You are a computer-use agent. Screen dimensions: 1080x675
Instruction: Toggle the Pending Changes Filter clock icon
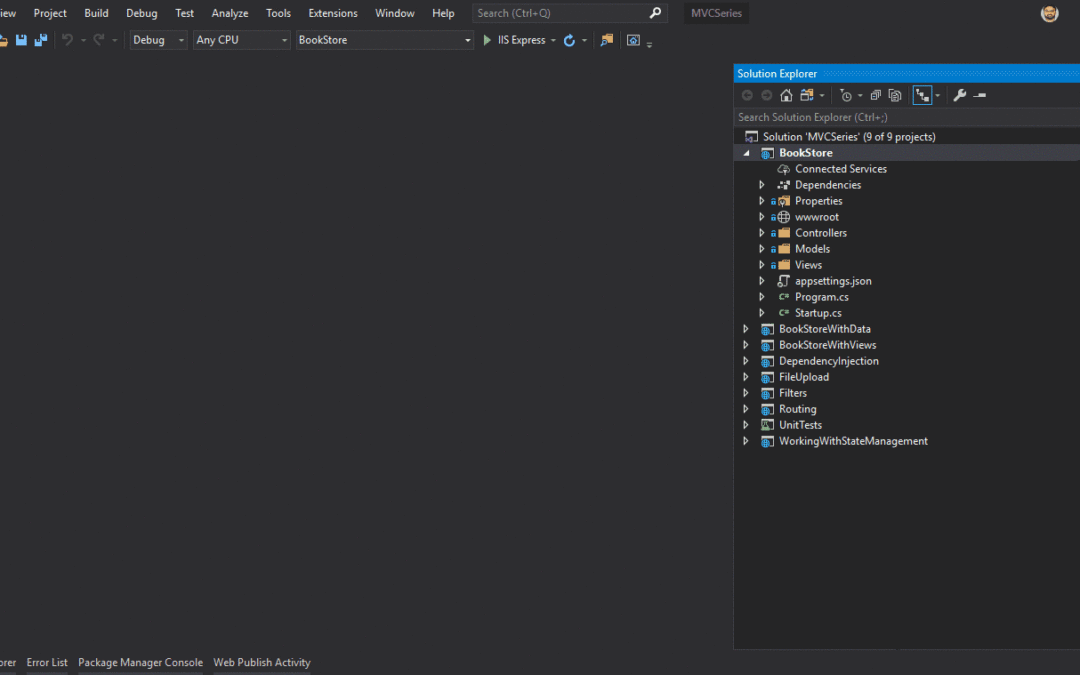846,95
